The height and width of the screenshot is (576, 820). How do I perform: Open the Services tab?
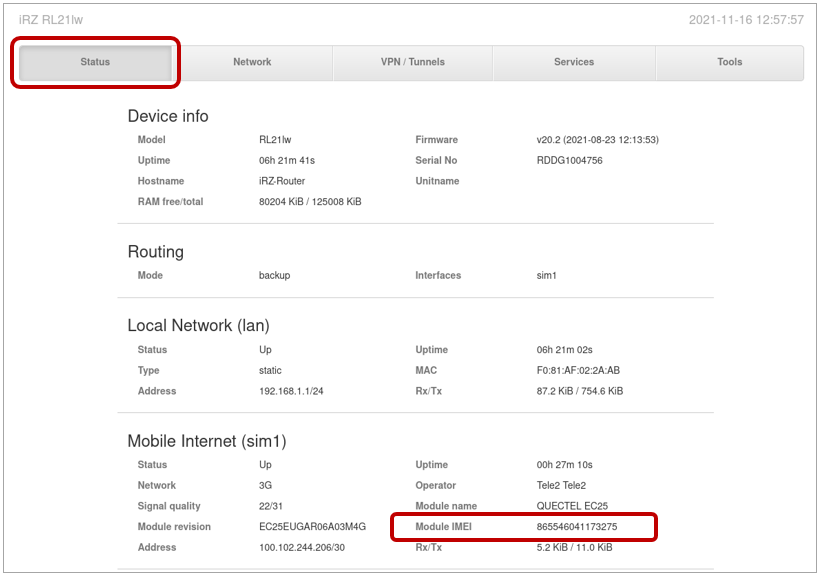coord(573,62)
